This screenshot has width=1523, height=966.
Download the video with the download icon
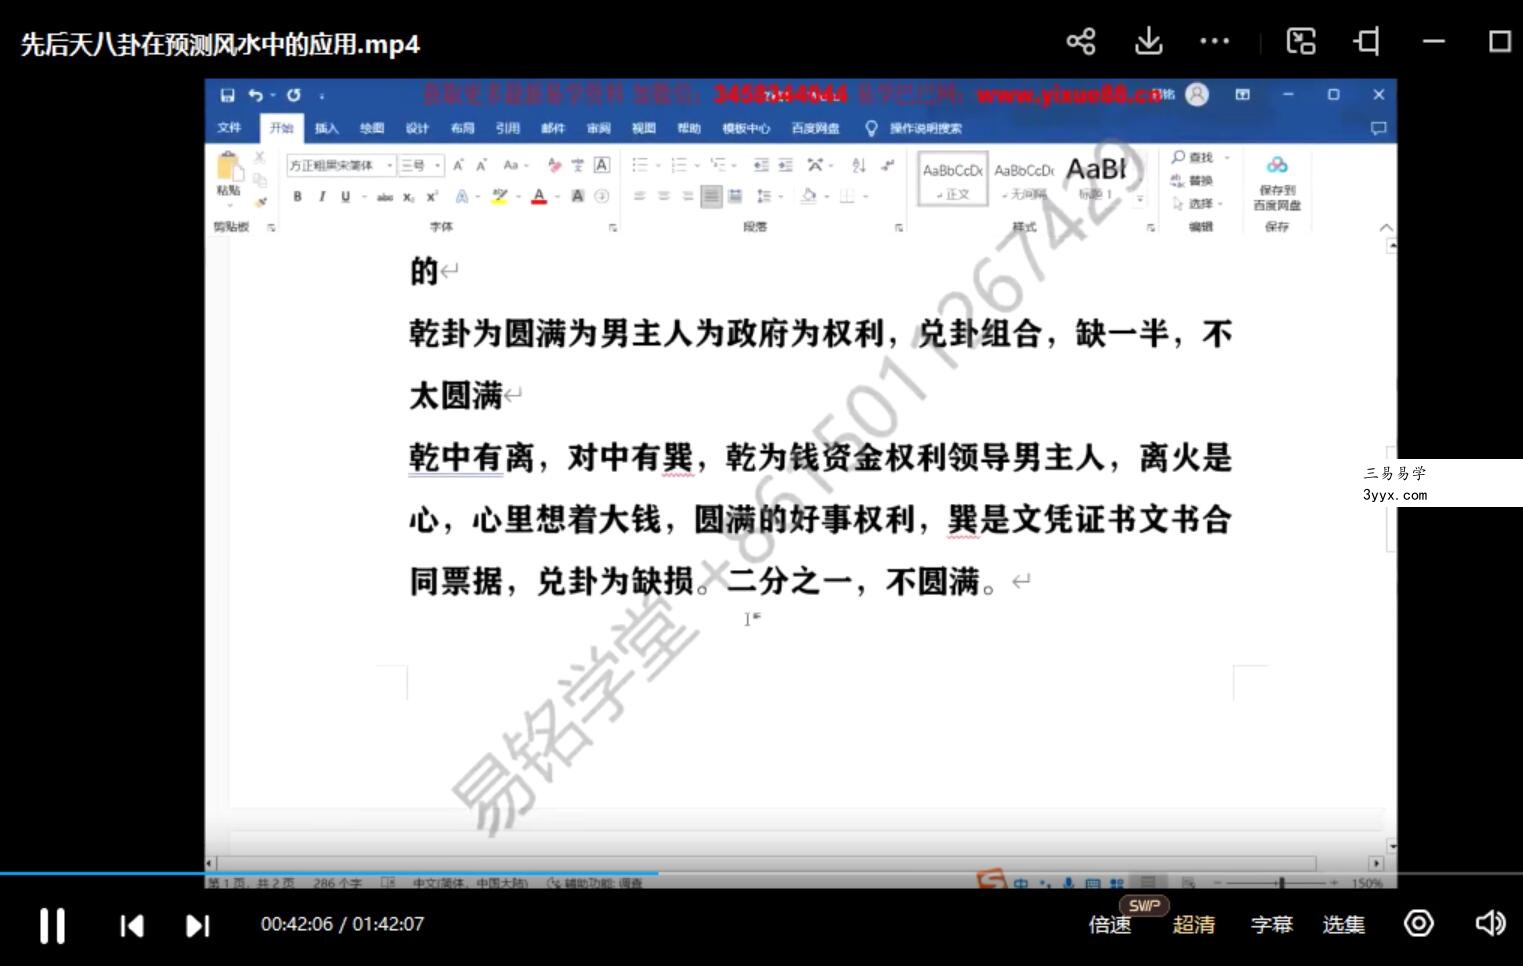pos(1149,41)
